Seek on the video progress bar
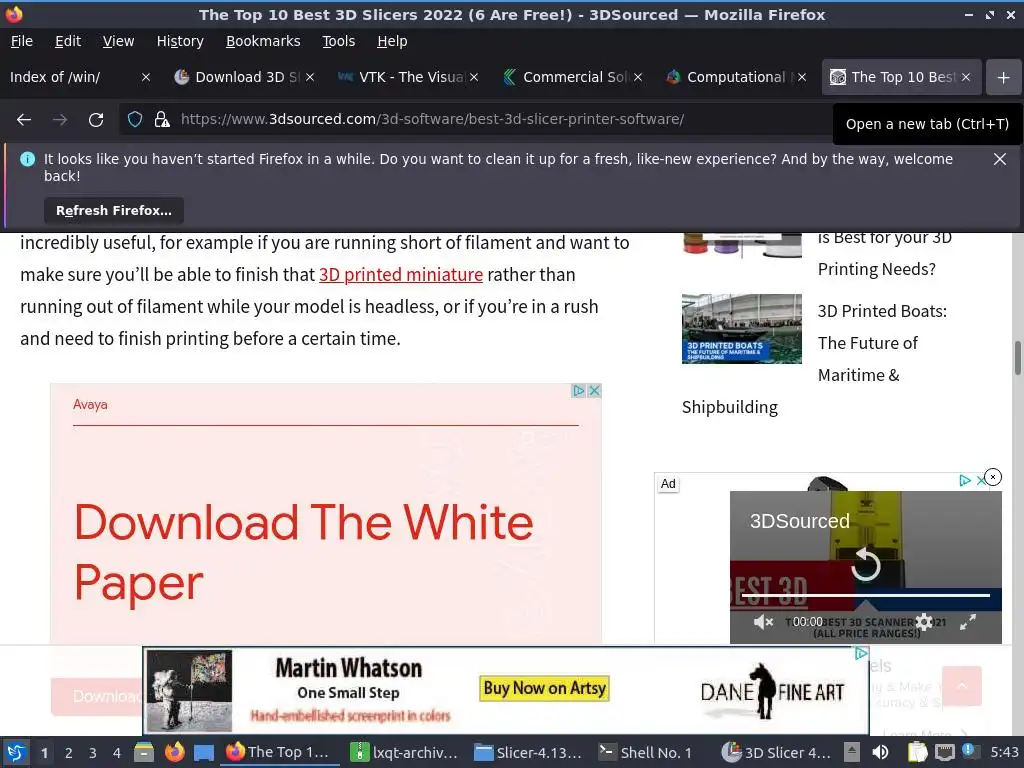 pos(865,596)
